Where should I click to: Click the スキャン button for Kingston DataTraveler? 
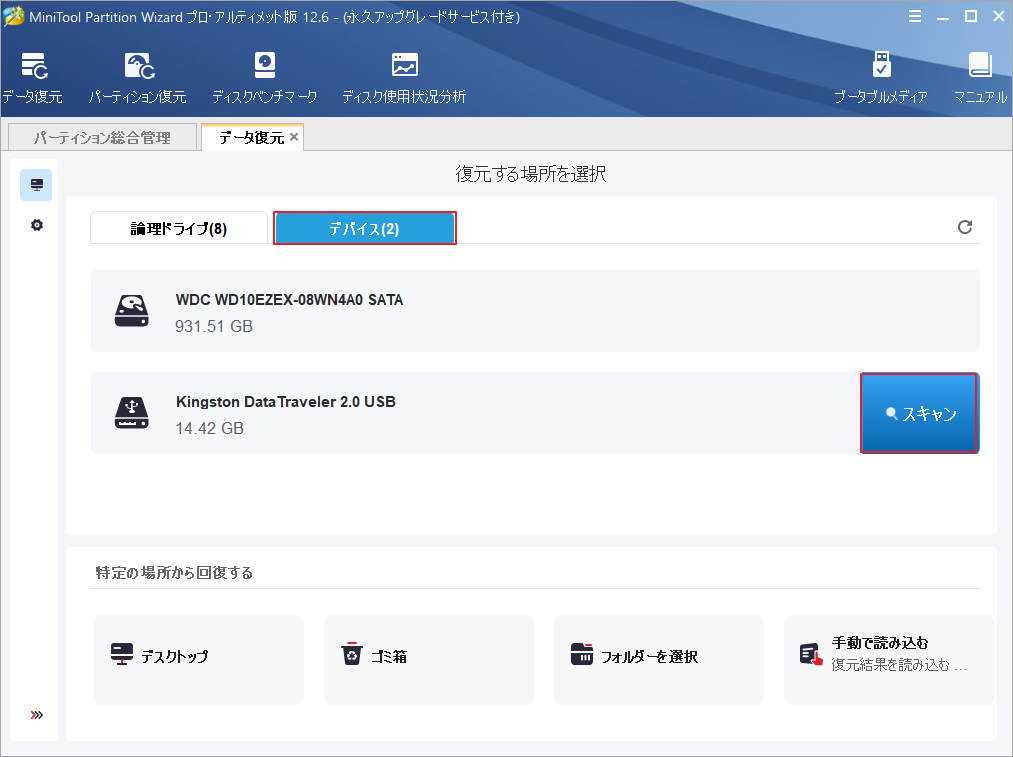pyautogui.click(x=918, y=413)
